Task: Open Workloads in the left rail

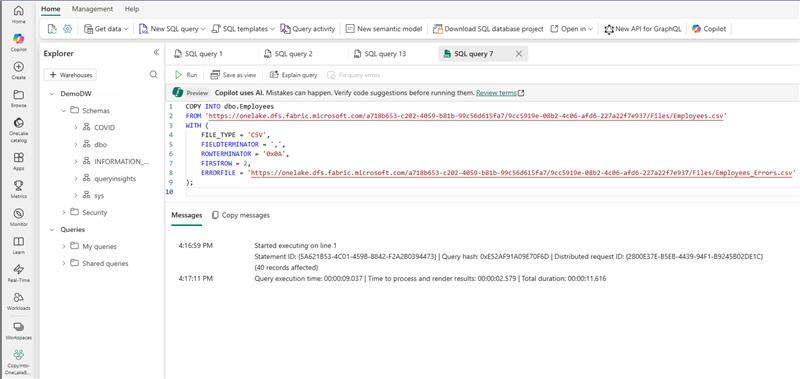Action: click(x=18, y=301)
